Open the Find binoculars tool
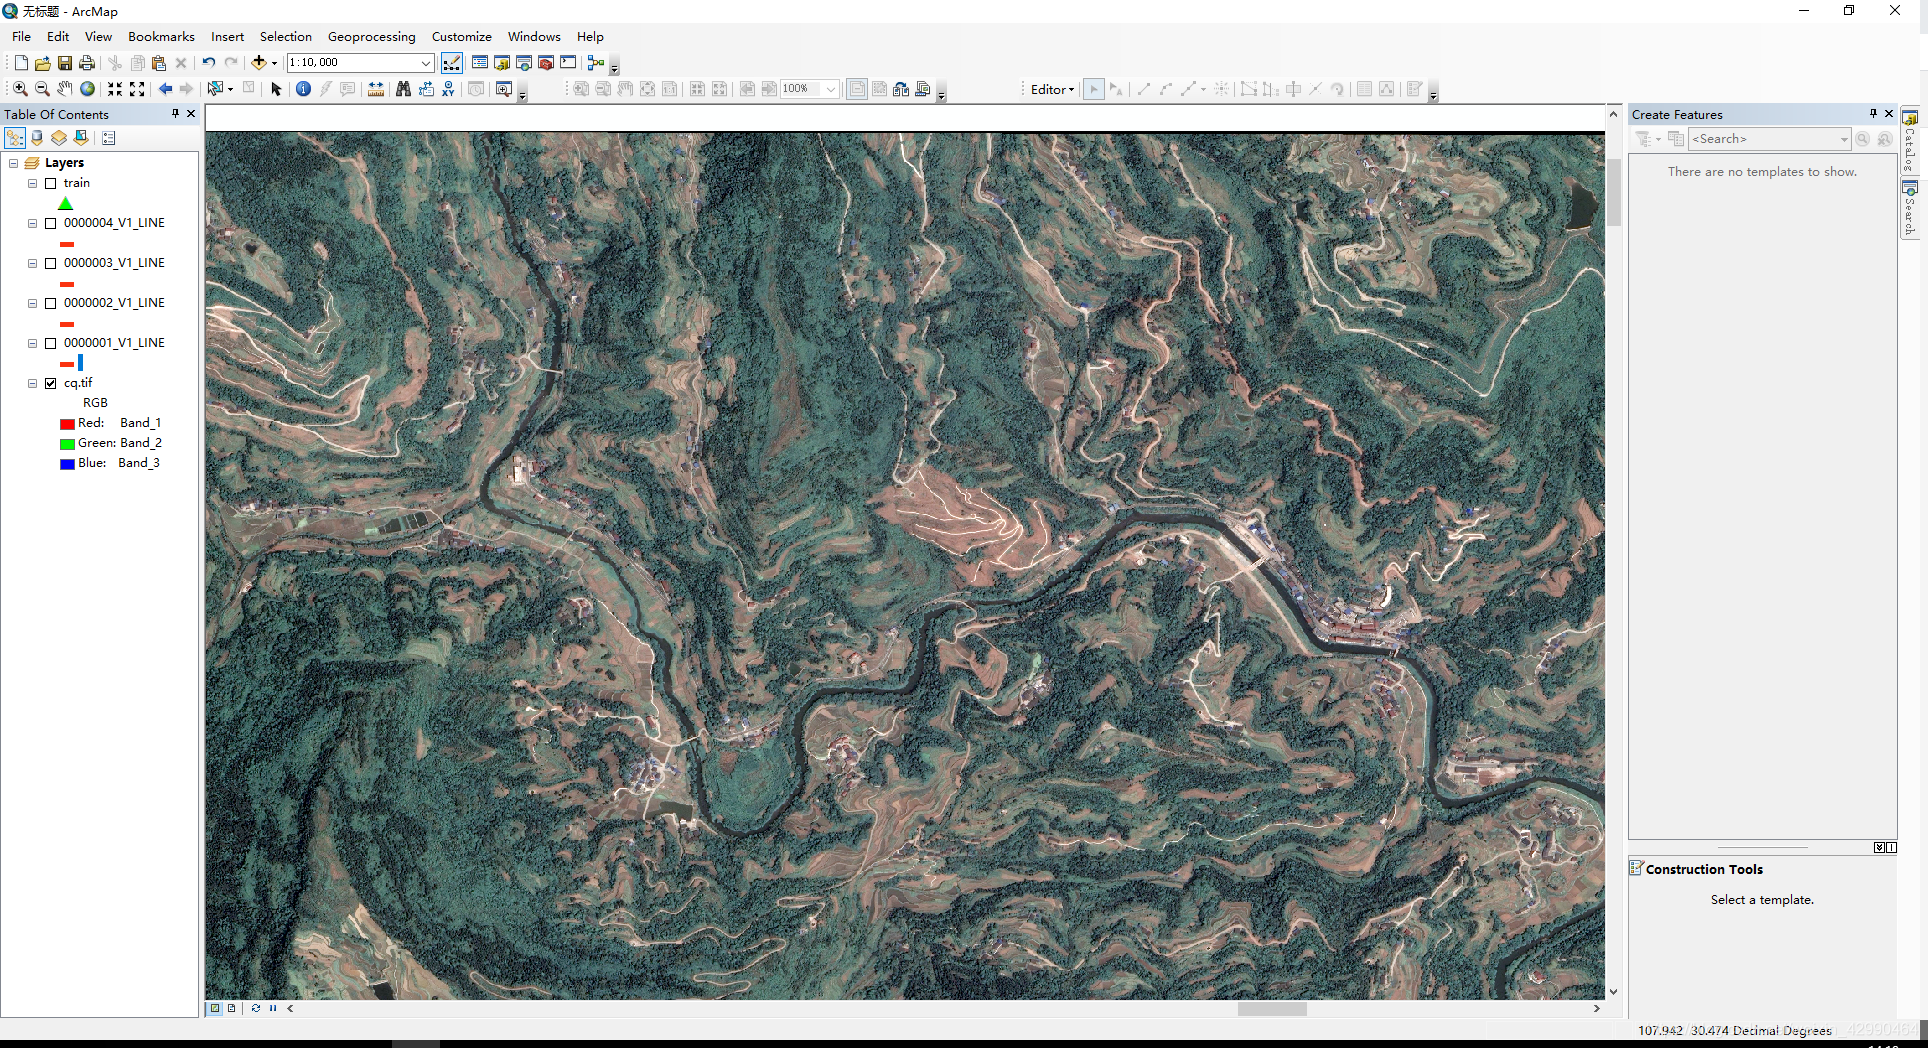This screenshot has width=1928, height=1048. 403,89
